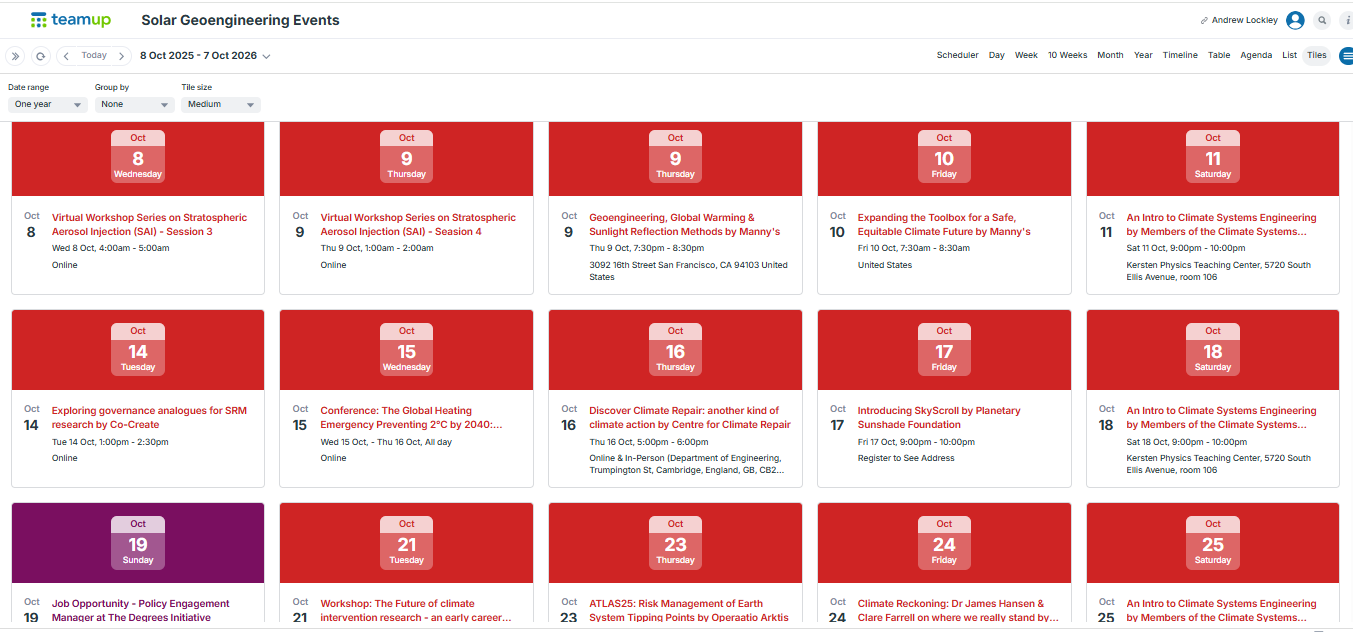Viewport: 1353px width, 632px height.
Task: Go to previous date range arrow
Action: pos(65,56)
